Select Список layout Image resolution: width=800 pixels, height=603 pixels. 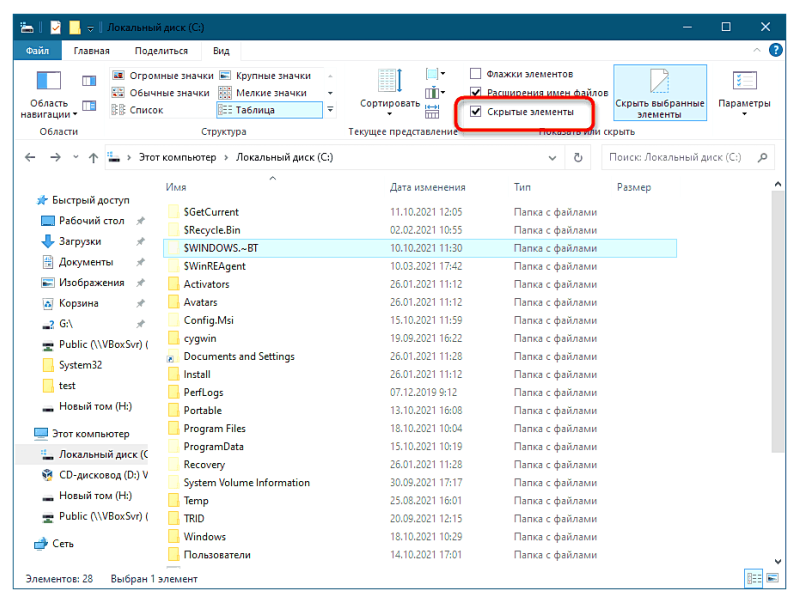(138, 110)
